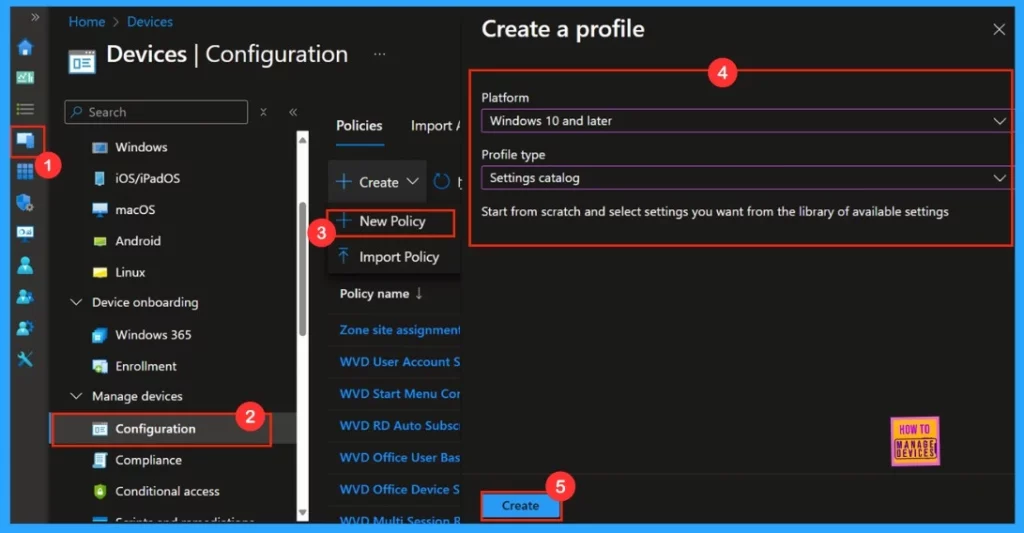Switch to Import tab
The image size is (1024, 533).
click(435, 125)
